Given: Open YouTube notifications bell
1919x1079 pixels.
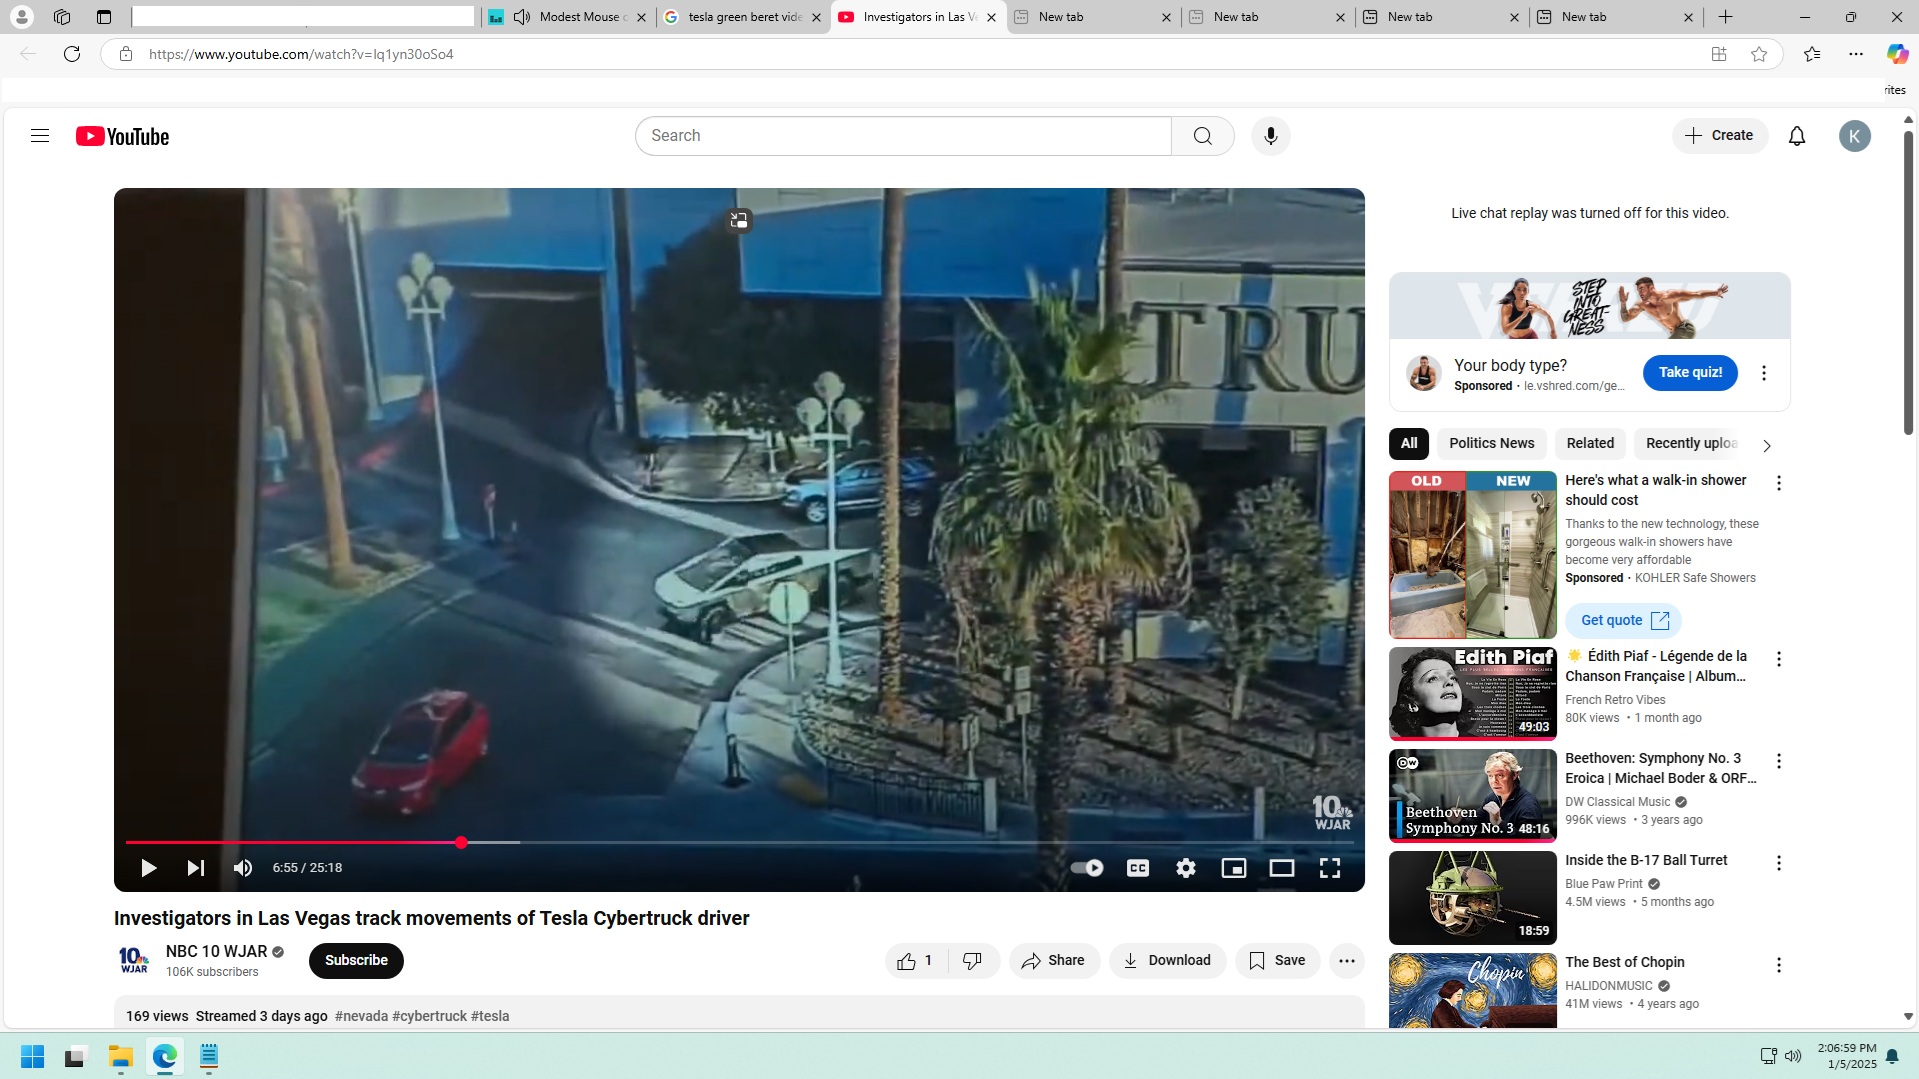Looking at the screenshot, I should [1796, 136].
